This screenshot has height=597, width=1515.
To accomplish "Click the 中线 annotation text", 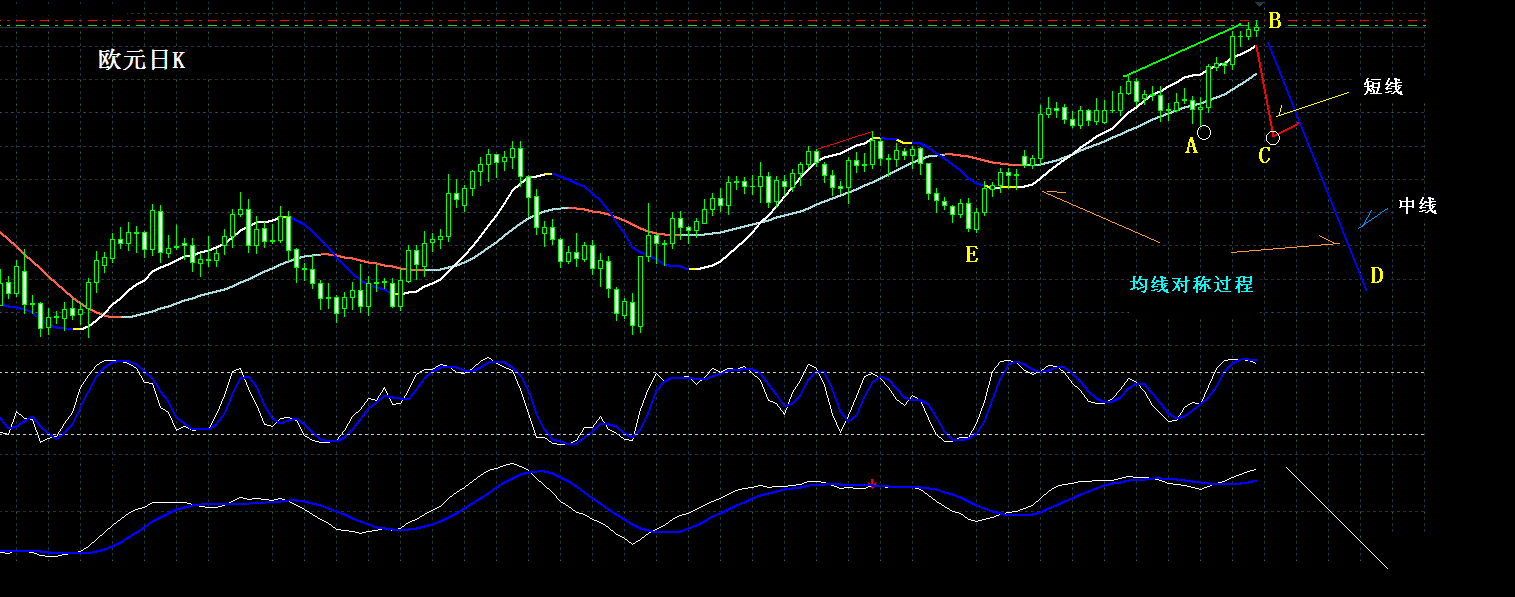I will click(x=1417, y=206).
